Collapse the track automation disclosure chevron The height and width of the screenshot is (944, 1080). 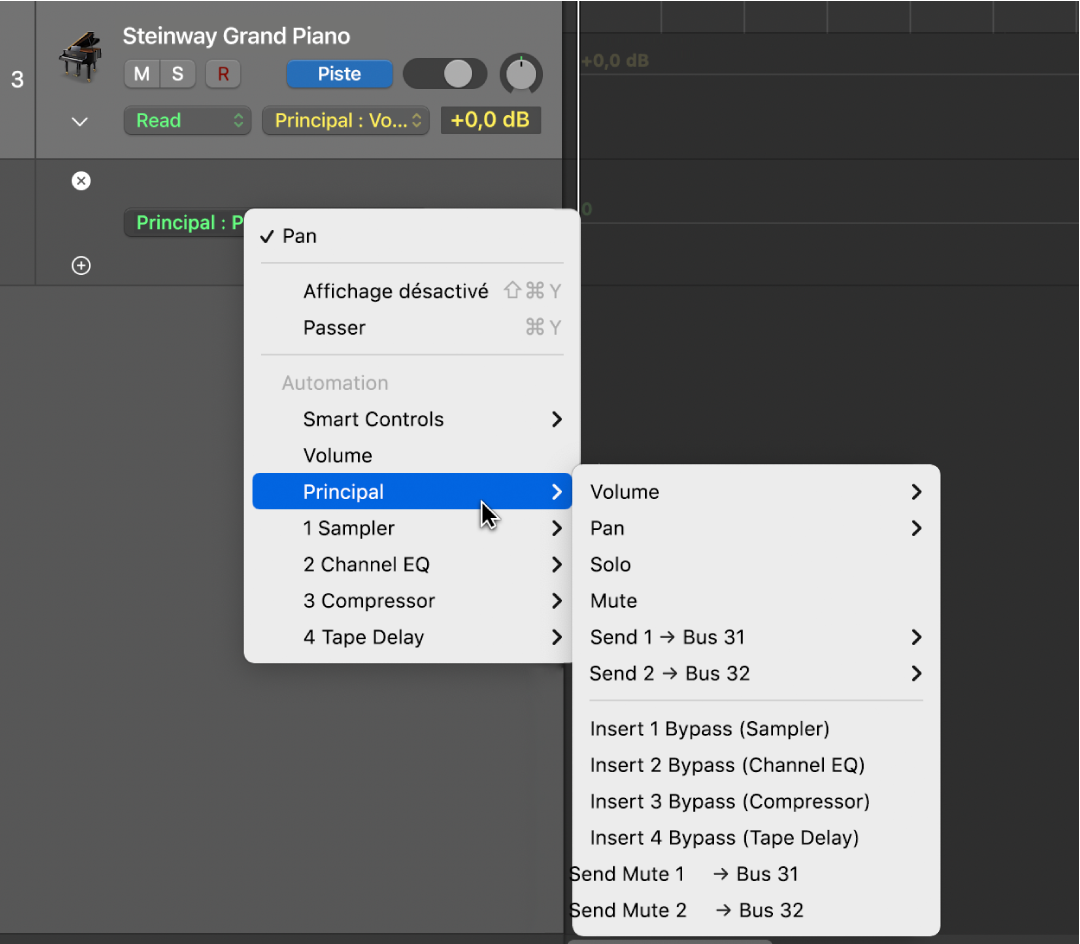coord(80,122)
